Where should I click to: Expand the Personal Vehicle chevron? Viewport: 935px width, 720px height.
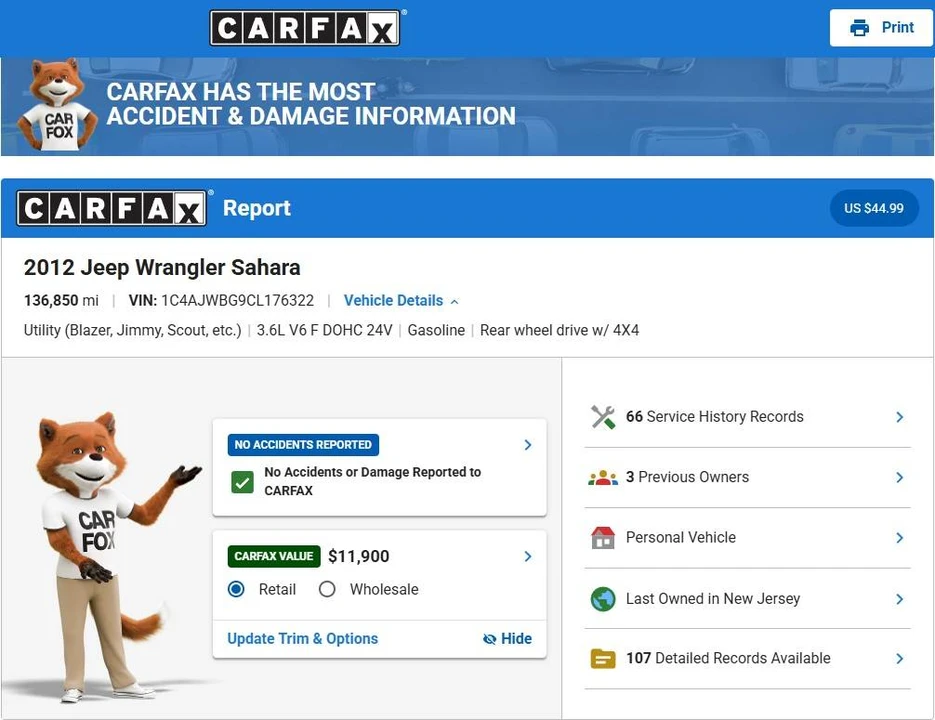click(x=900, y=537)
